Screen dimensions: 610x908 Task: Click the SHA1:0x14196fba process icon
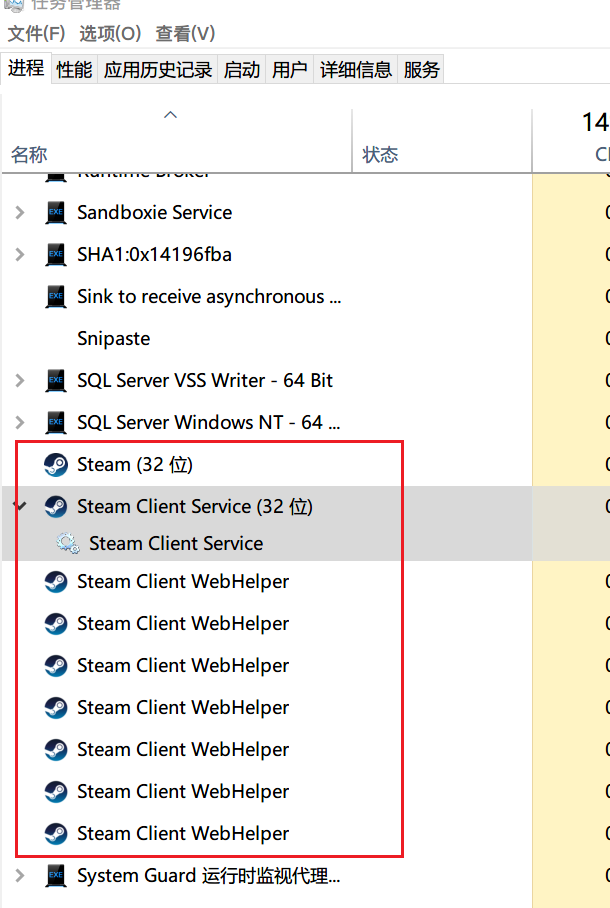tap(56, 254)
